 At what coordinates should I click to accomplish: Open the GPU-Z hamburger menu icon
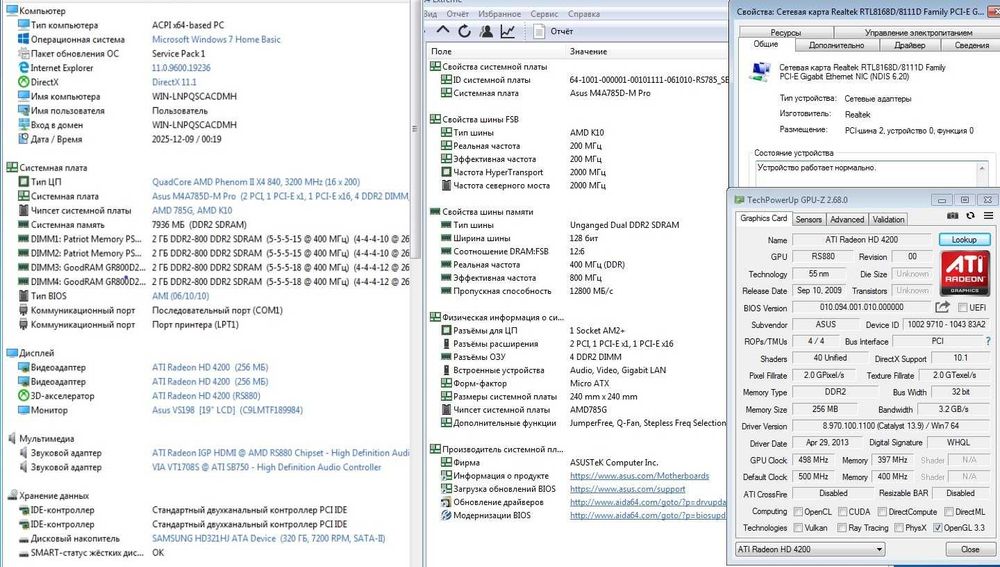pyautogui.click(x=988, y=216)
